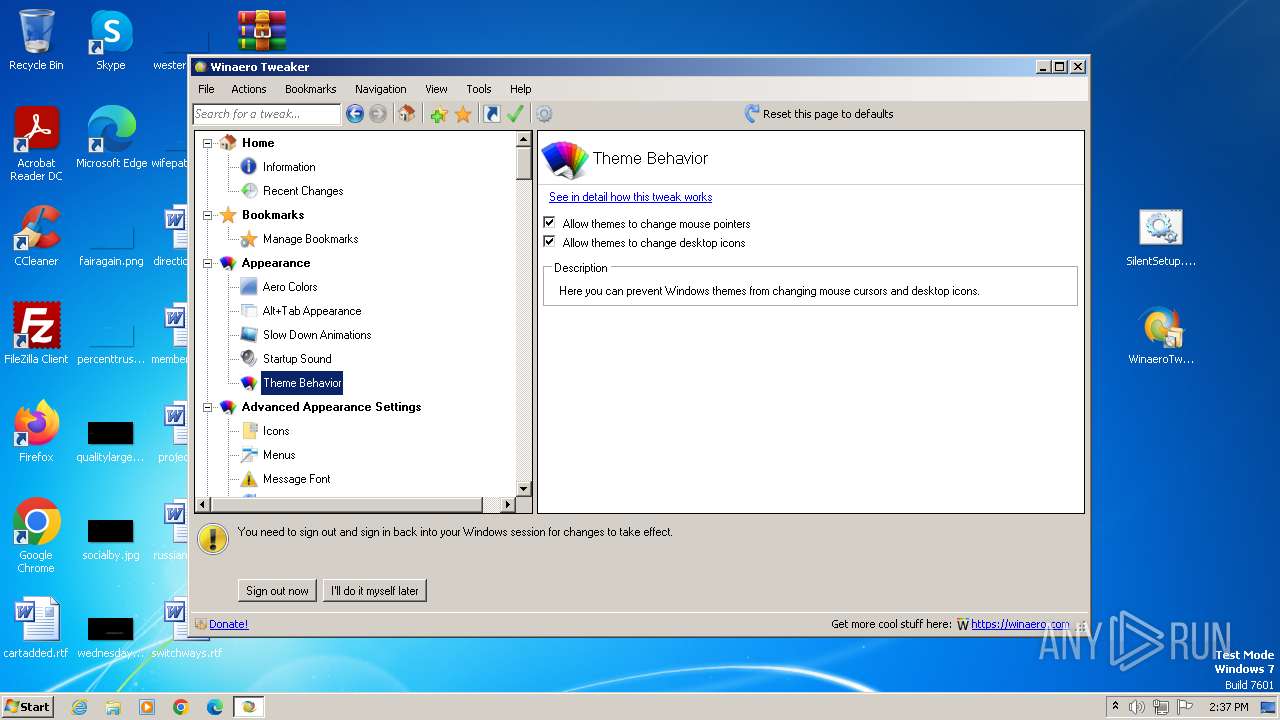Select Message Font tree item
This screenshot has height=720, width=1280.
tap(296, 479)
